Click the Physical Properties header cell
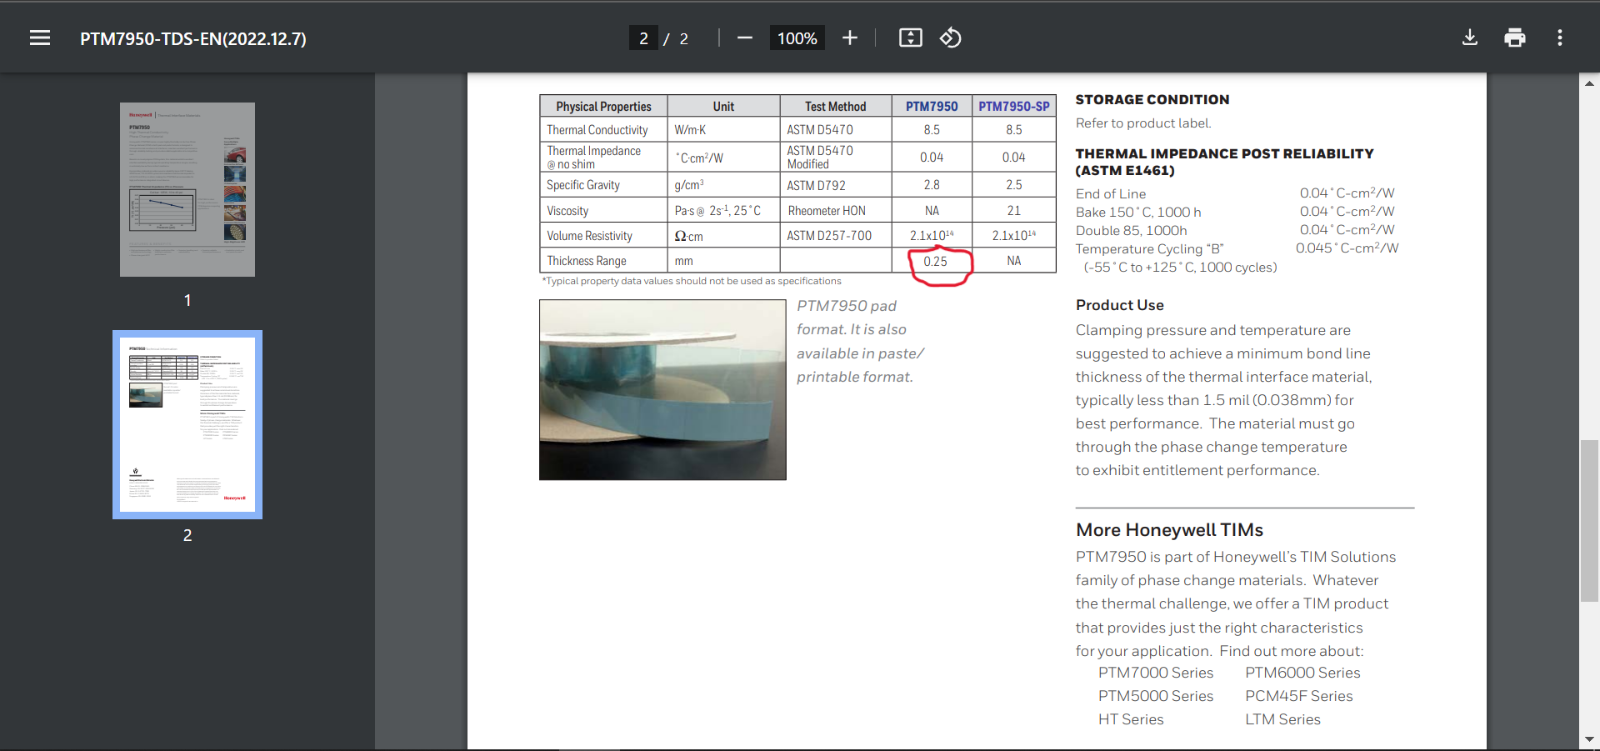This screenshot has width=1600, height=751. [x=604, y=106]
